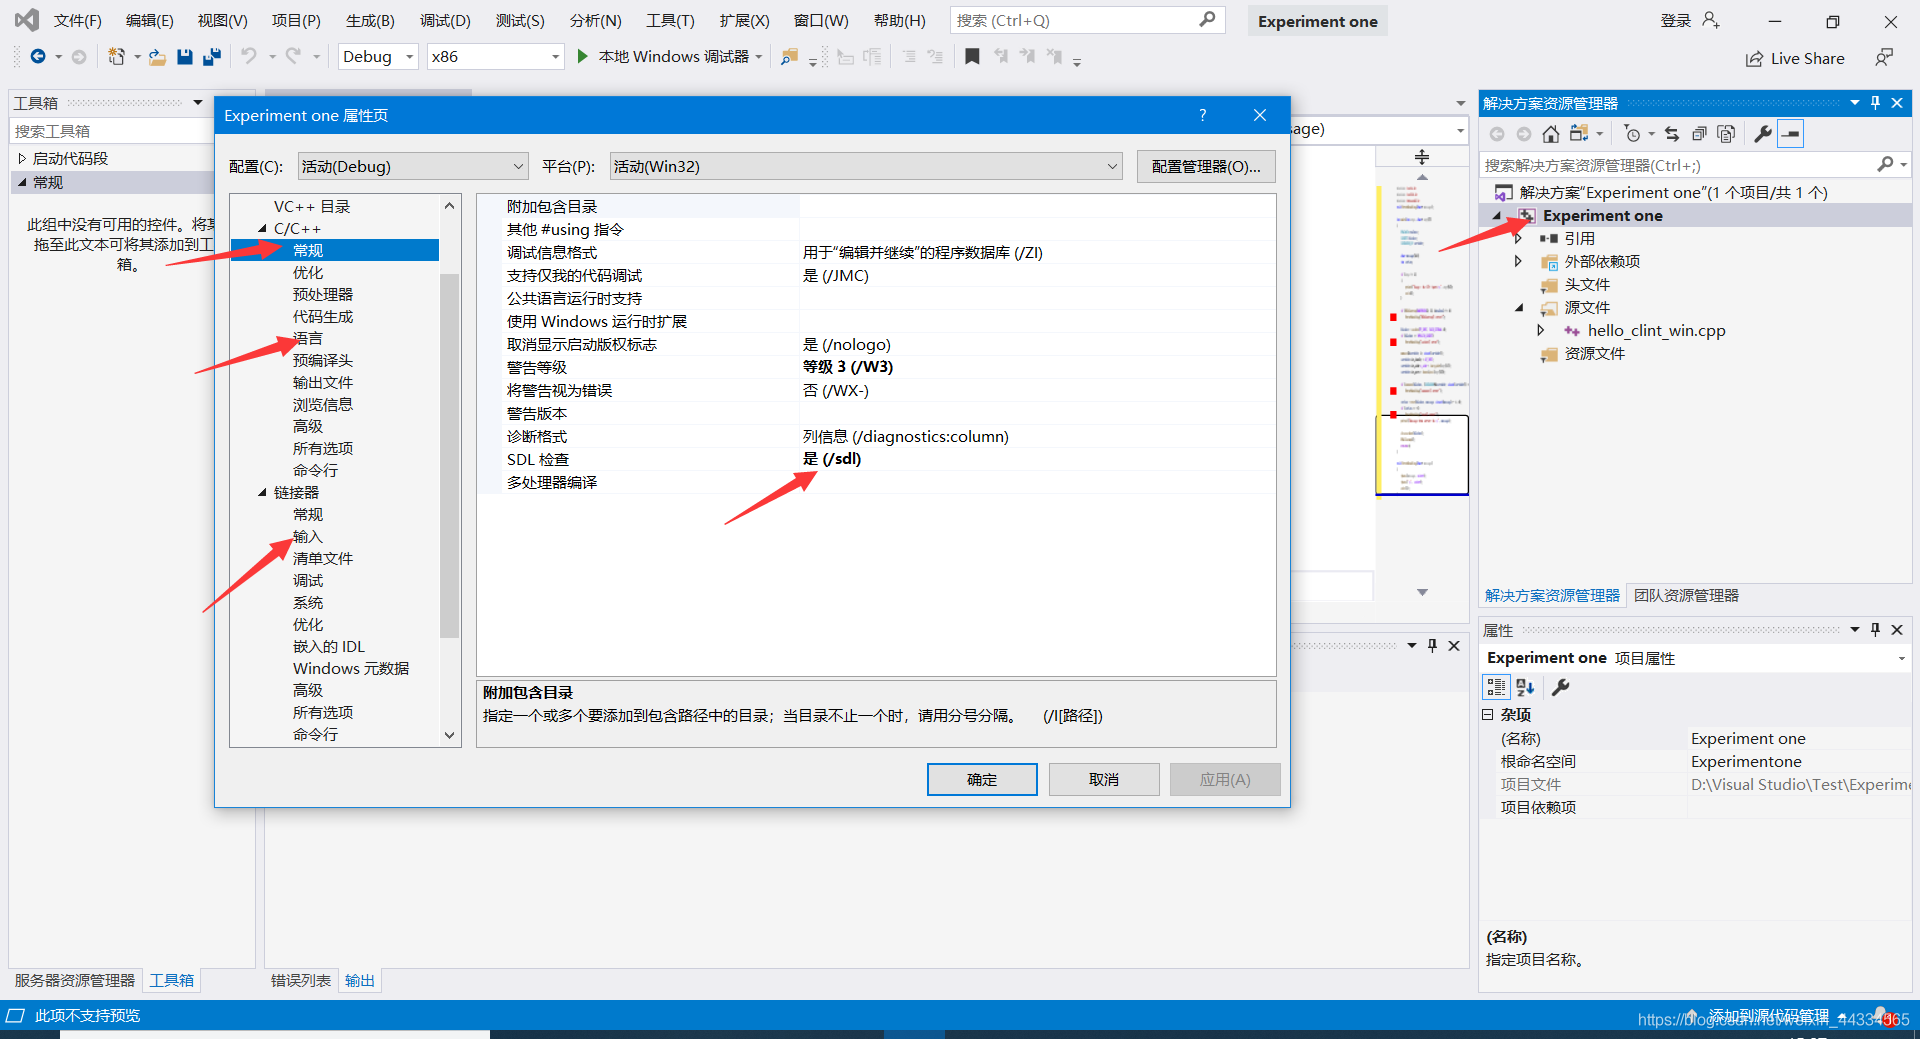Viewport: 1920px width, 1039px height.
Task: Click the Live Share icon
Action: pyautogui.click(x=1754, y=59)
